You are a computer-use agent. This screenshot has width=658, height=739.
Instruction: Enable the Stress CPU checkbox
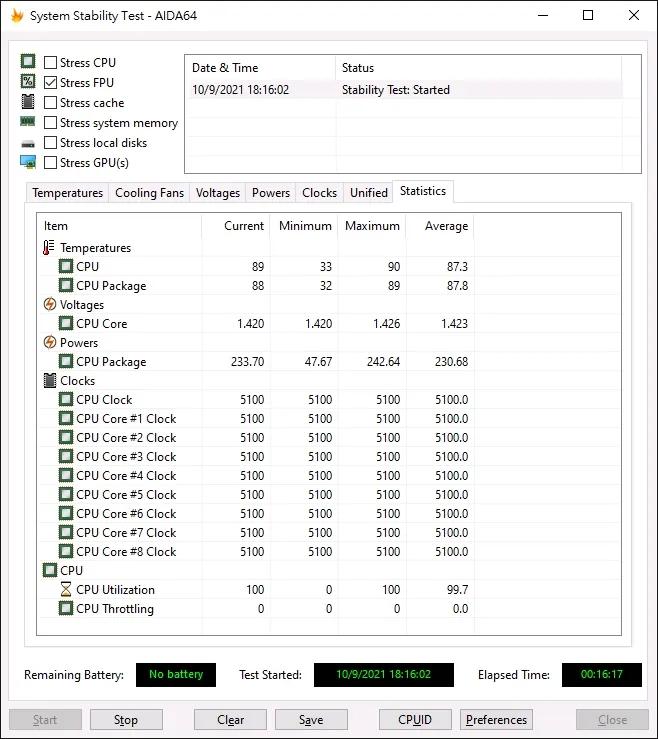50,62
